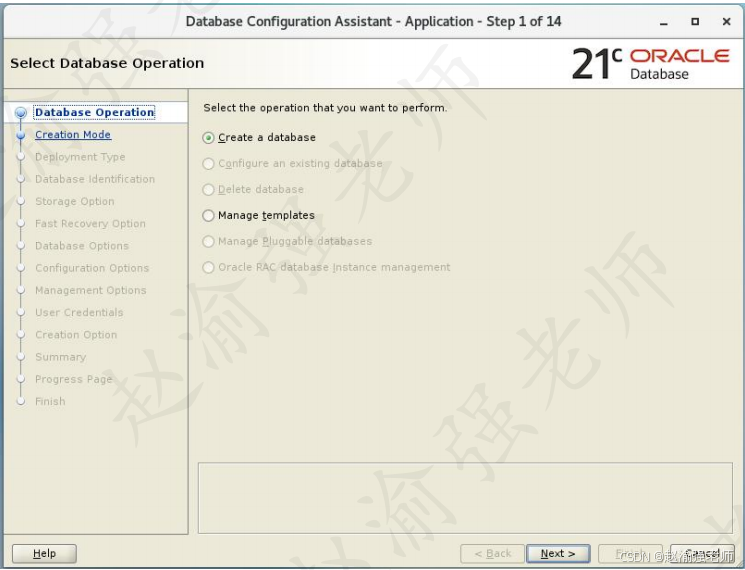Choose Configure an existing database option
745x570 pixels.
[x=208, y=164]
